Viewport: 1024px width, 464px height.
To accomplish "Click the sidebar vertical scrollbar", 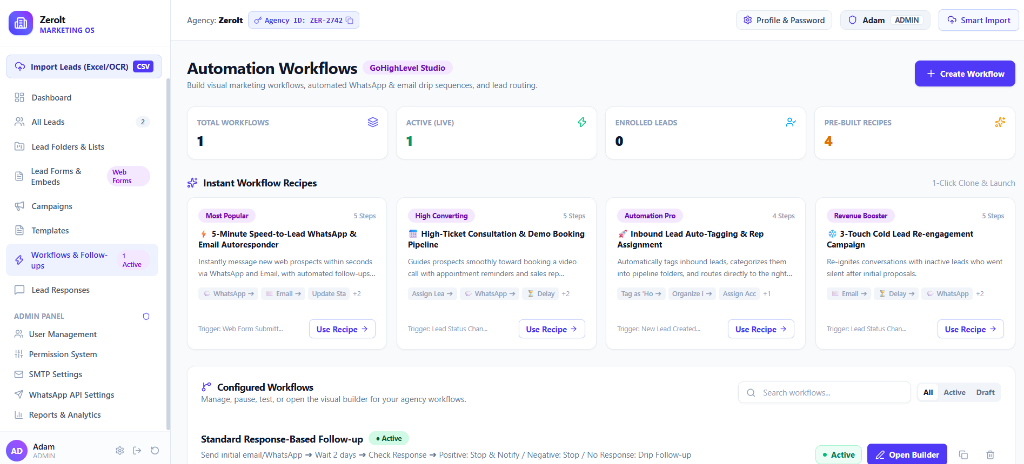I will (168, 255).
